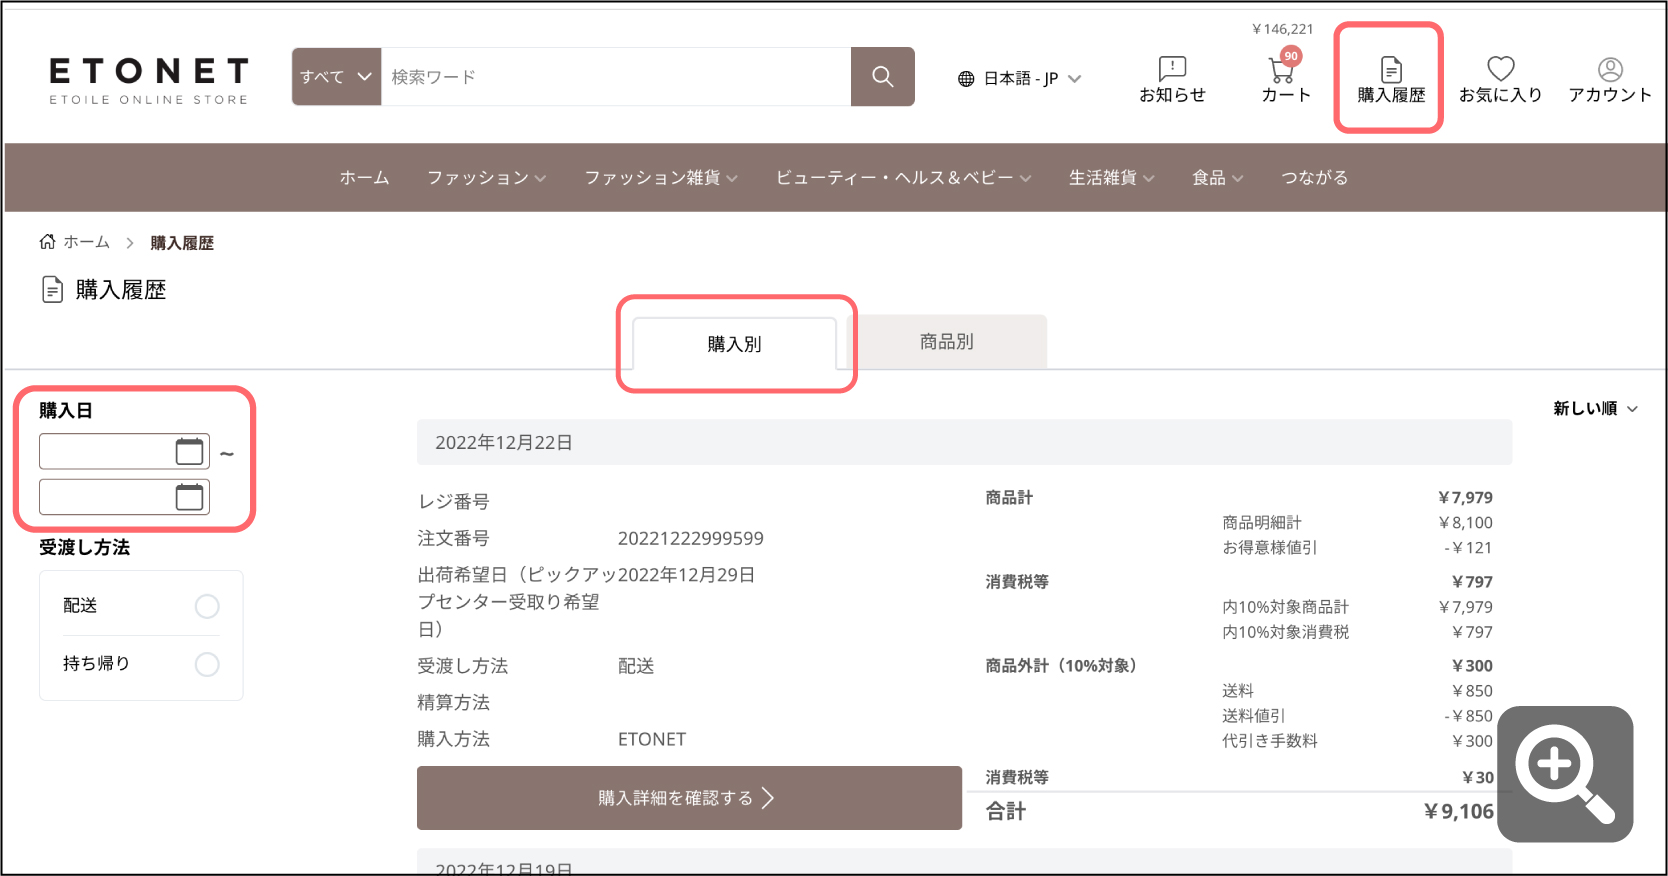
Task: Click the end purchase date field
Action: (124, 496)
